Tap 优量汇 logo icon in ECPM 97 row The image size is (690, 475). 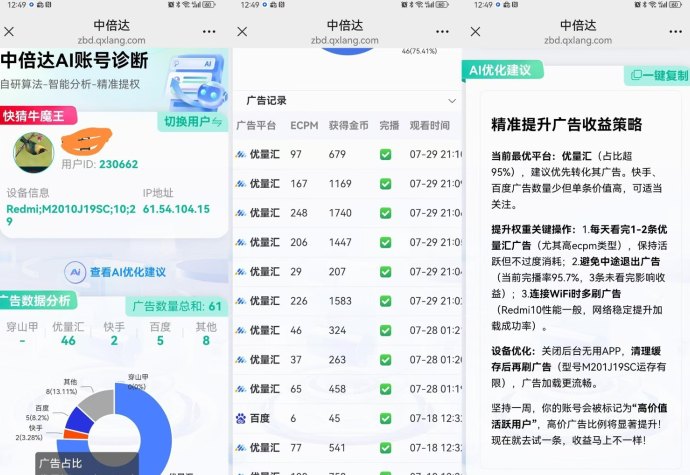pyautogui.click(x=241, y=155)
